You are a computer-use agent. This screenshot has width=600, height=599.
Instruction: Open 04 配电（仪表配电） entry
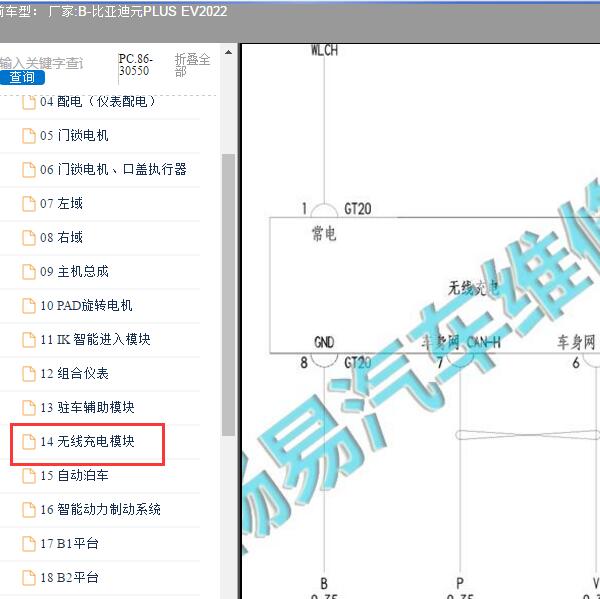pyautogui.click(x=99, y=102)
